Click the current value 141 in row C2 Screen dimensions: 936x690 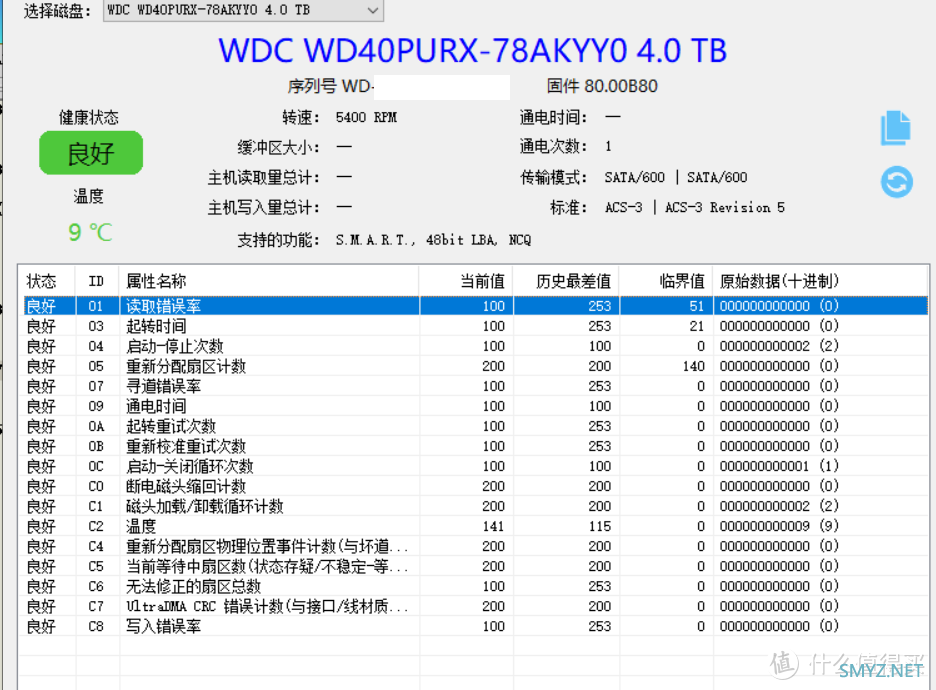click(493, 526)
